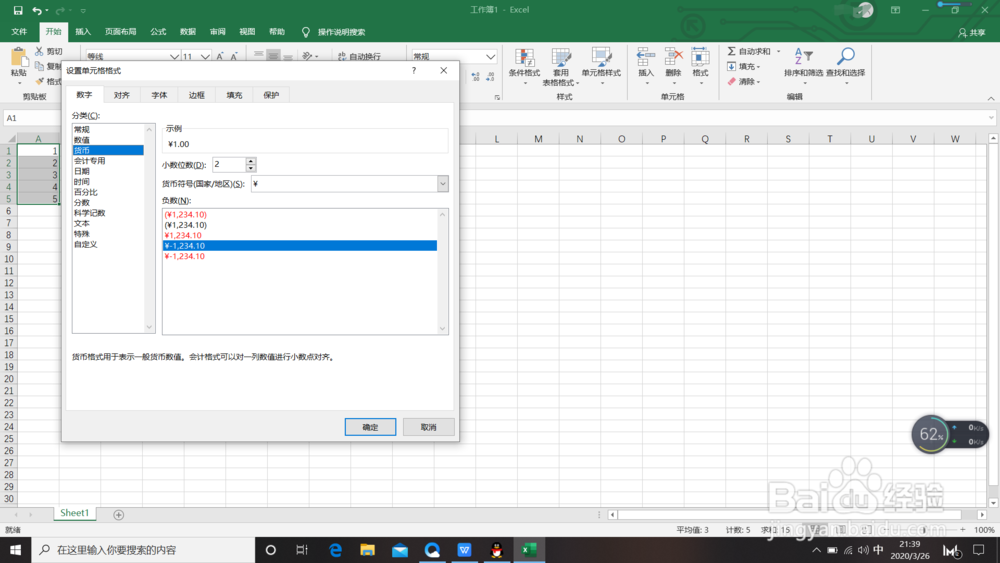Screen dimensions: 1000x563
Task: Open the font size dropdown
Action: coord(205,57)
